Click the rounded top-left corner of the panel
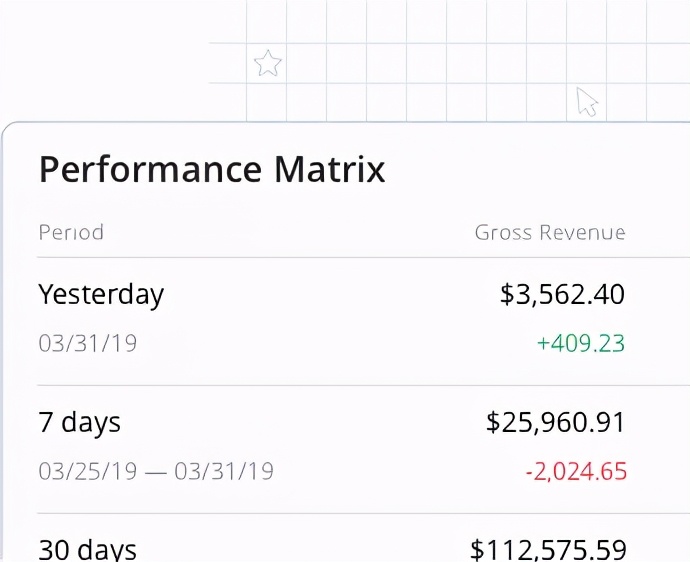The image size is (690, 562). tap(9, 129)
